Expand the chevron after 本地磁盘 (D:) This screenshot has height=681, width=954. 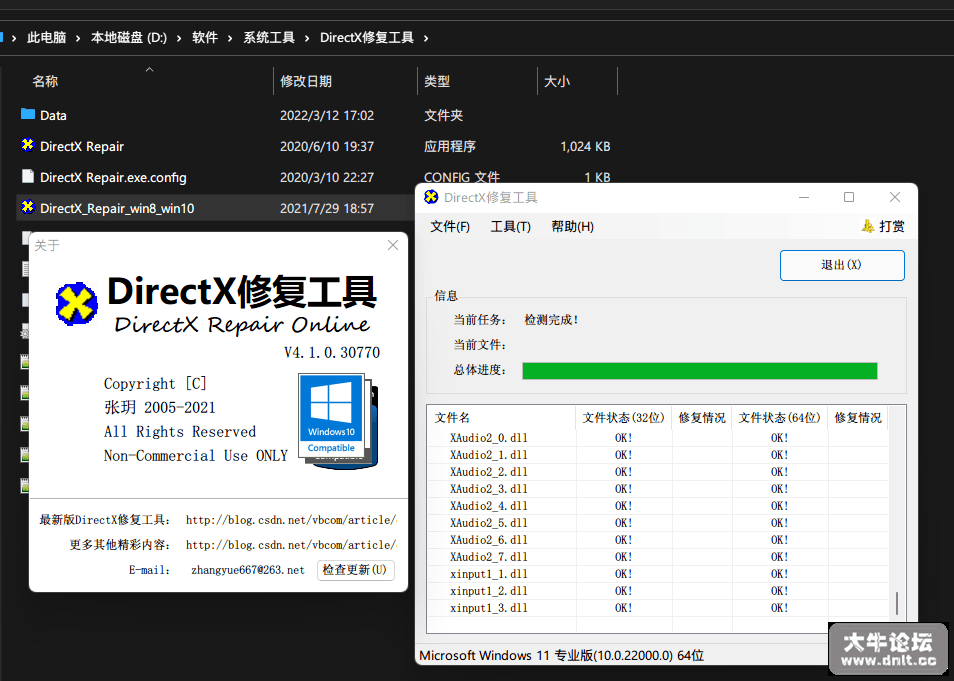179,38
